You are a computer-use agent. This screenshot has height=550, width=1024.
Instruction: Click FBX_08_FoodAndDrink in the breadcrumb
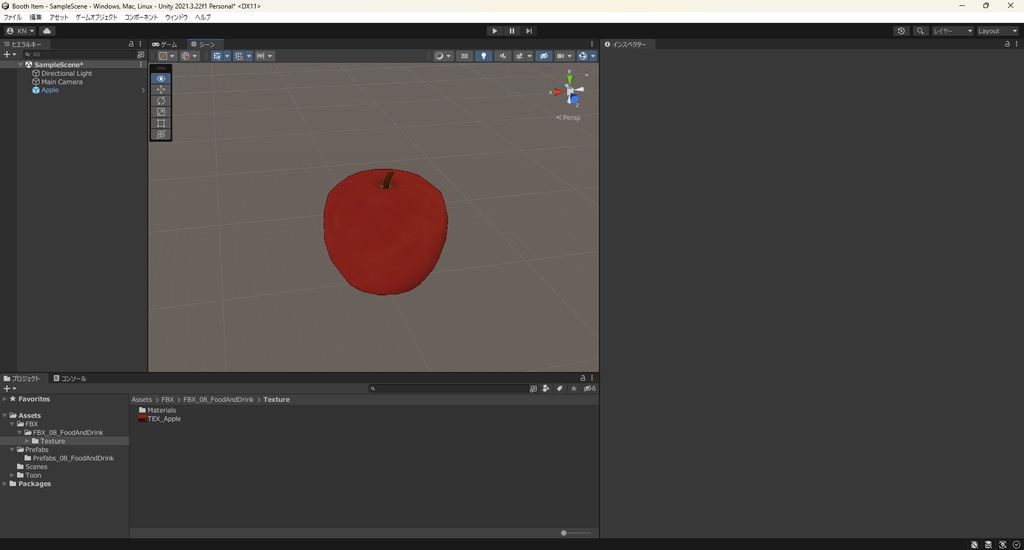pyautogui.click(x=218, y=399)
